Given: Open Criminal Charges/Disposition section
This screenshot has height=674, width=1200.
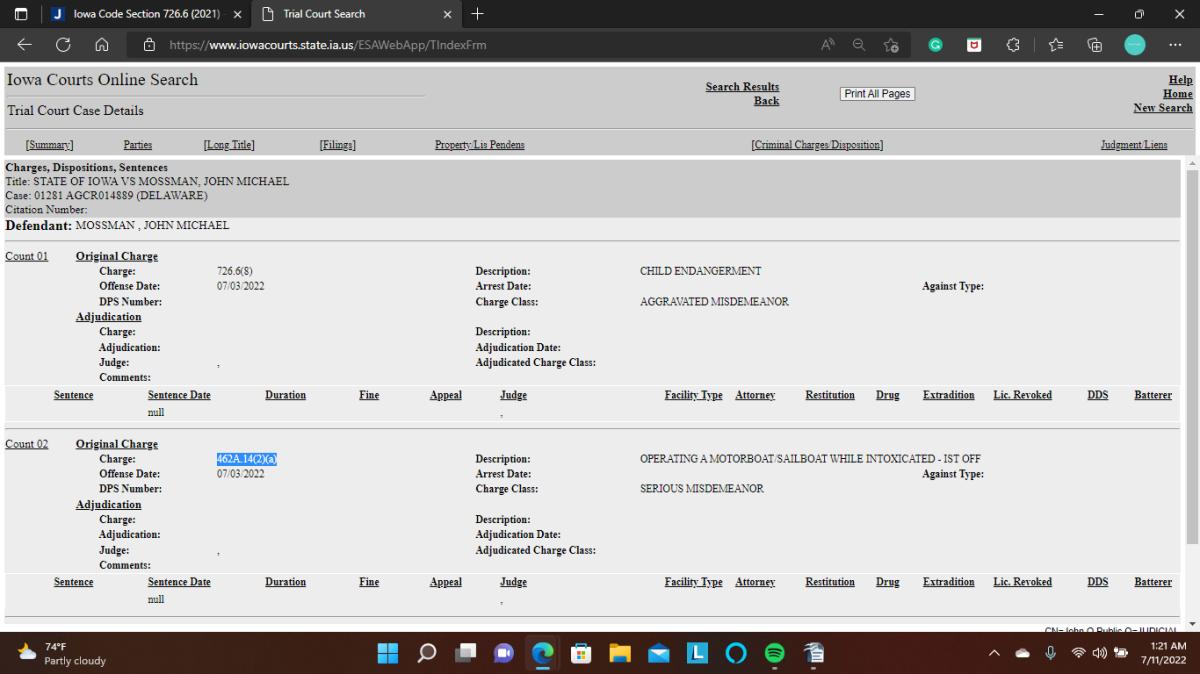Looking at the screenshot, I should 817,145.
